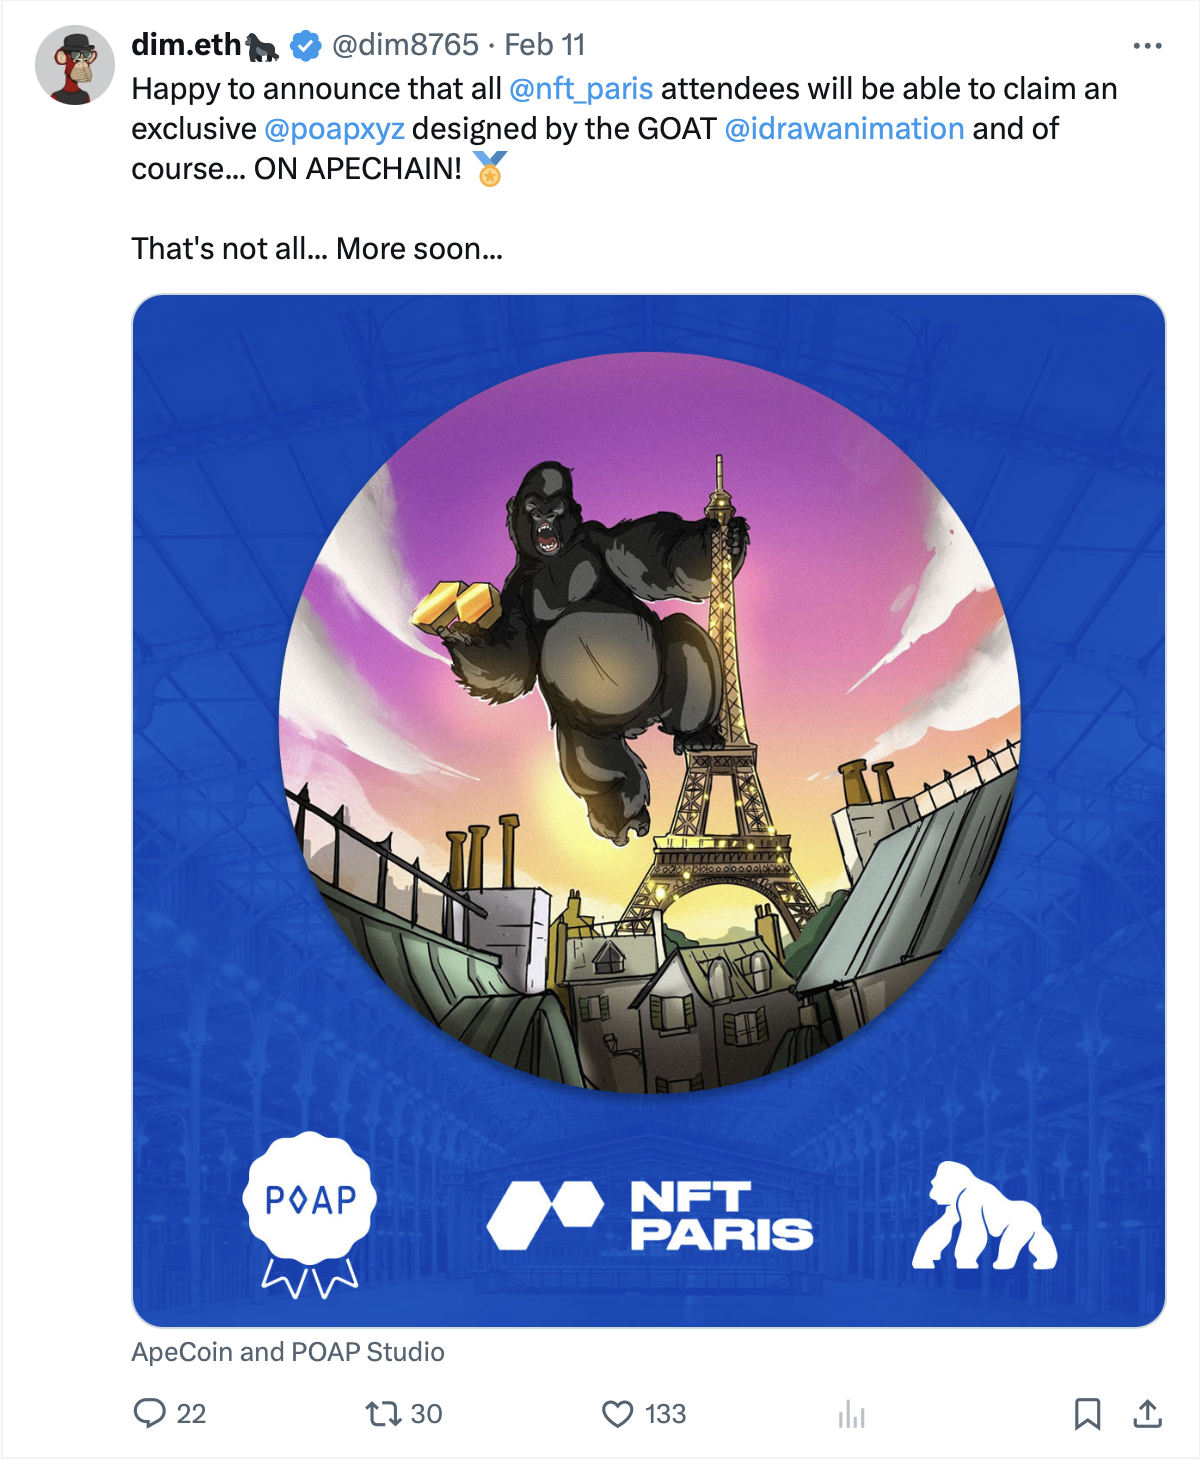View post analytics bar chart icon
The image size is (1200, 1460).
852,1413
